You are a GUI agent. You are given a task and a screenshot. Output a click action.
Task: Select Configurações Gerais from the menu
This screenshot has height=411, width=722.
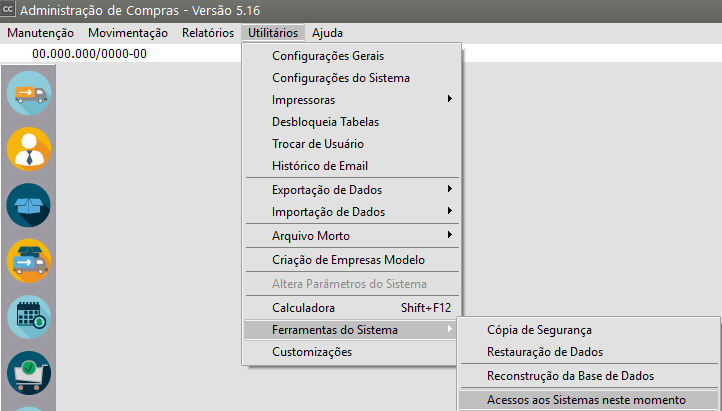pyautogui.click(x=328, y=56)
